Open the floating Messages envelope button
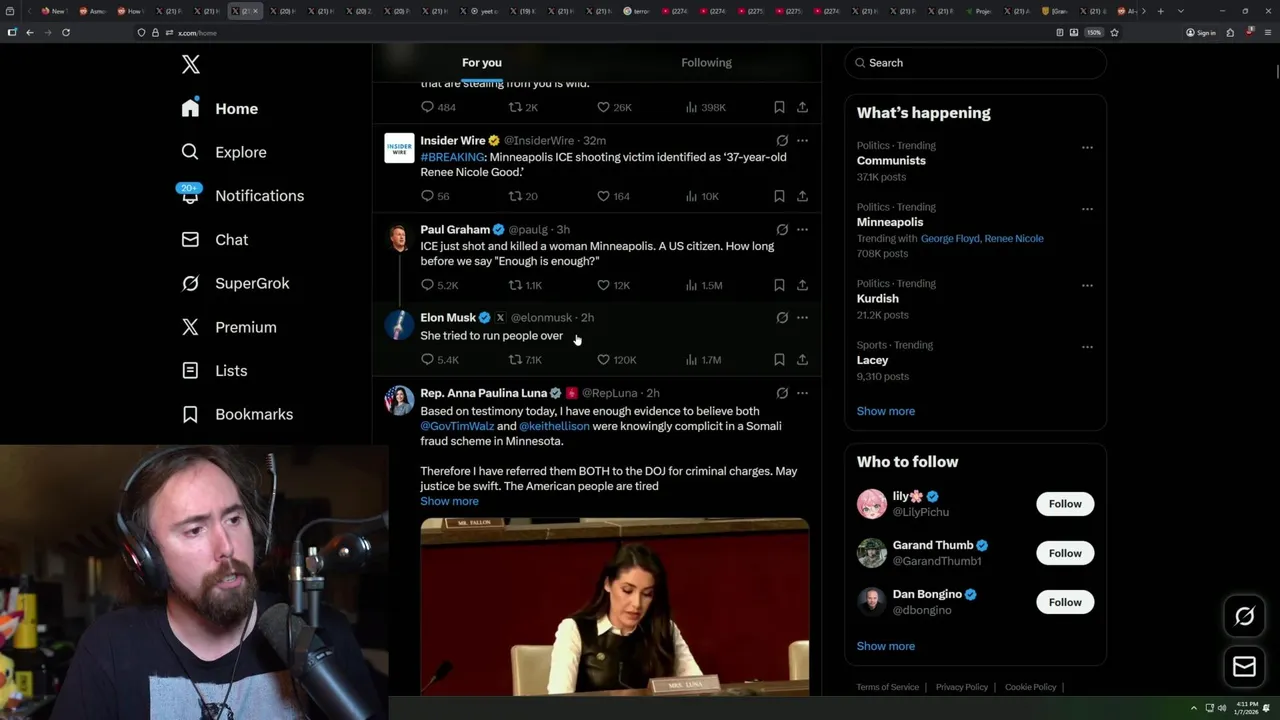The image size is (1280, 720). click(x=1244, y=666)
